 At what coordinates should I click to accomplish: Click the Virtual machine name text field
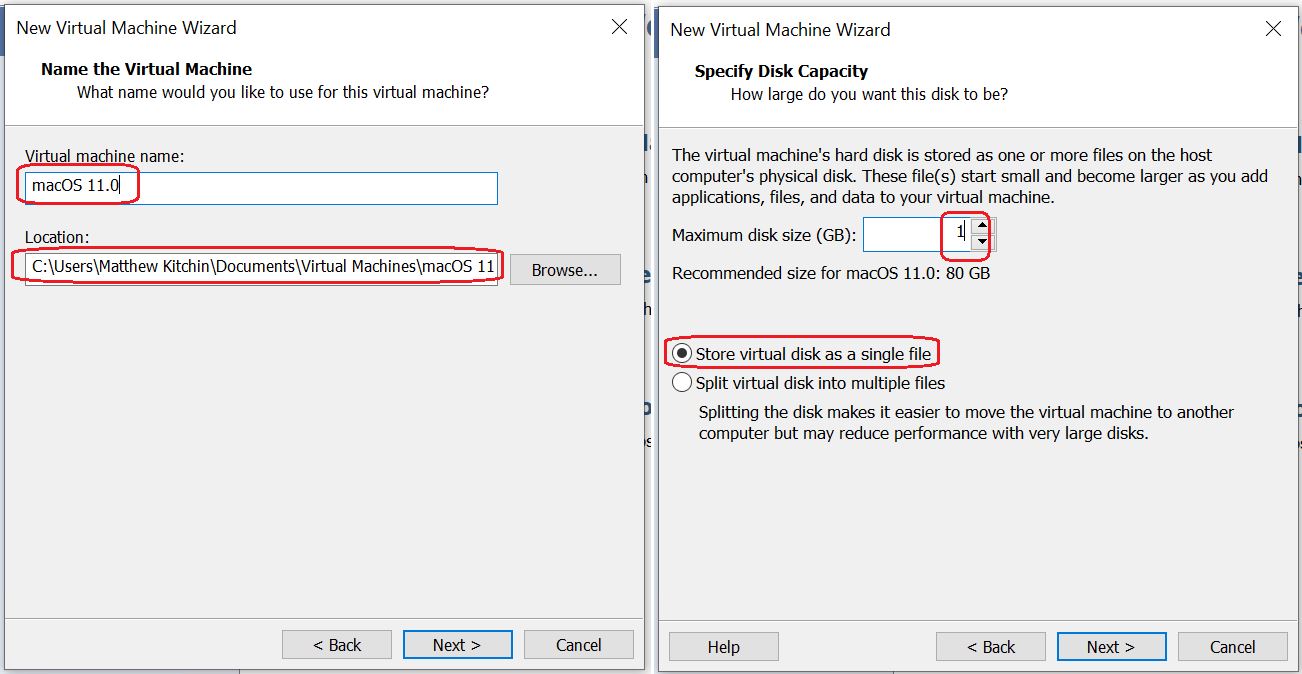point(300,187)
